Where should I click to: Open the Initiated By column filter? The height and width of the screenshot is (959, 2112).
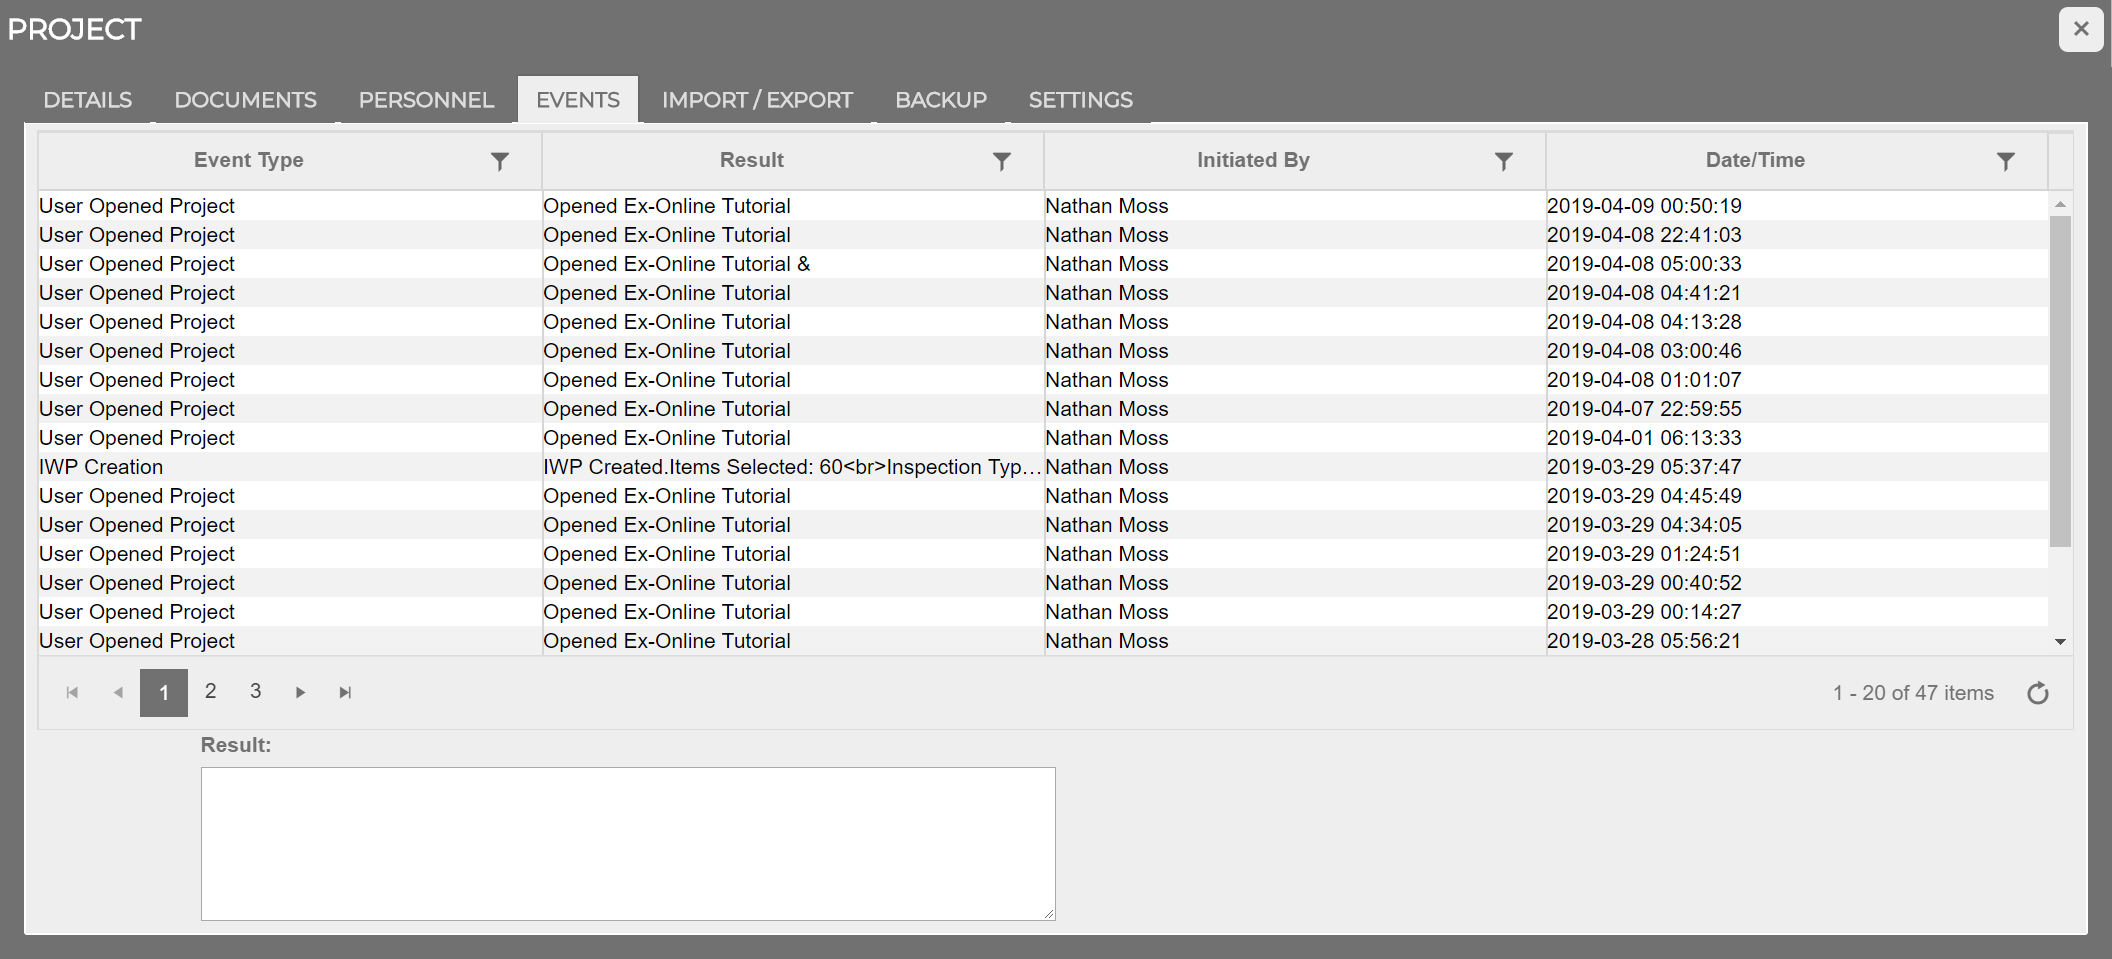click(1504, 161)
